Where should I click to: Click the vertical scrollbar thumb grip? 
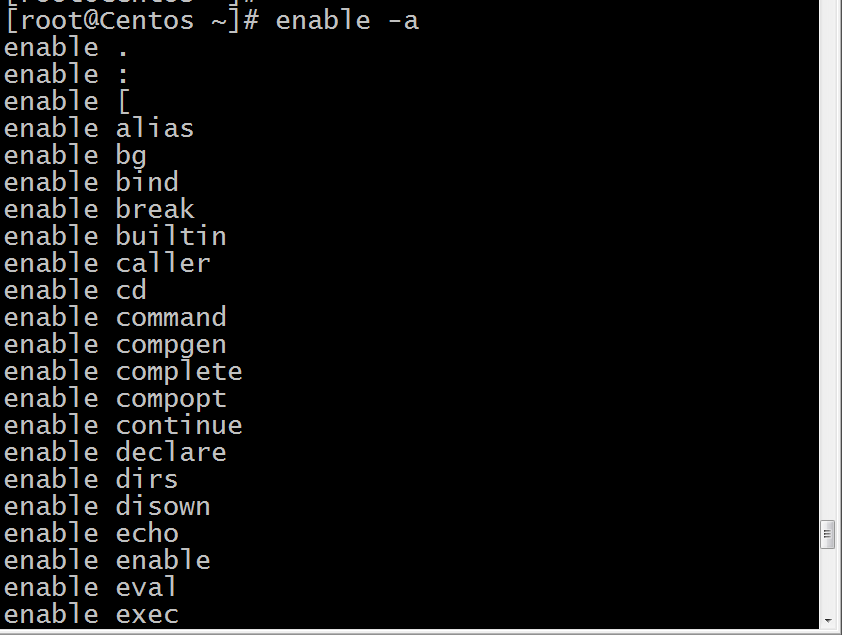(x=827, y=534)
